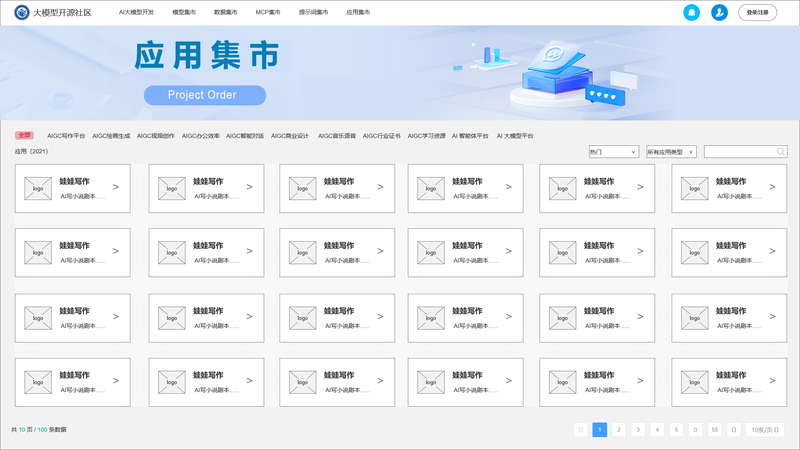The height and width of the screenshot is (450, 800).
Task: Select the 全部 category filter
Action: (24, 135)
